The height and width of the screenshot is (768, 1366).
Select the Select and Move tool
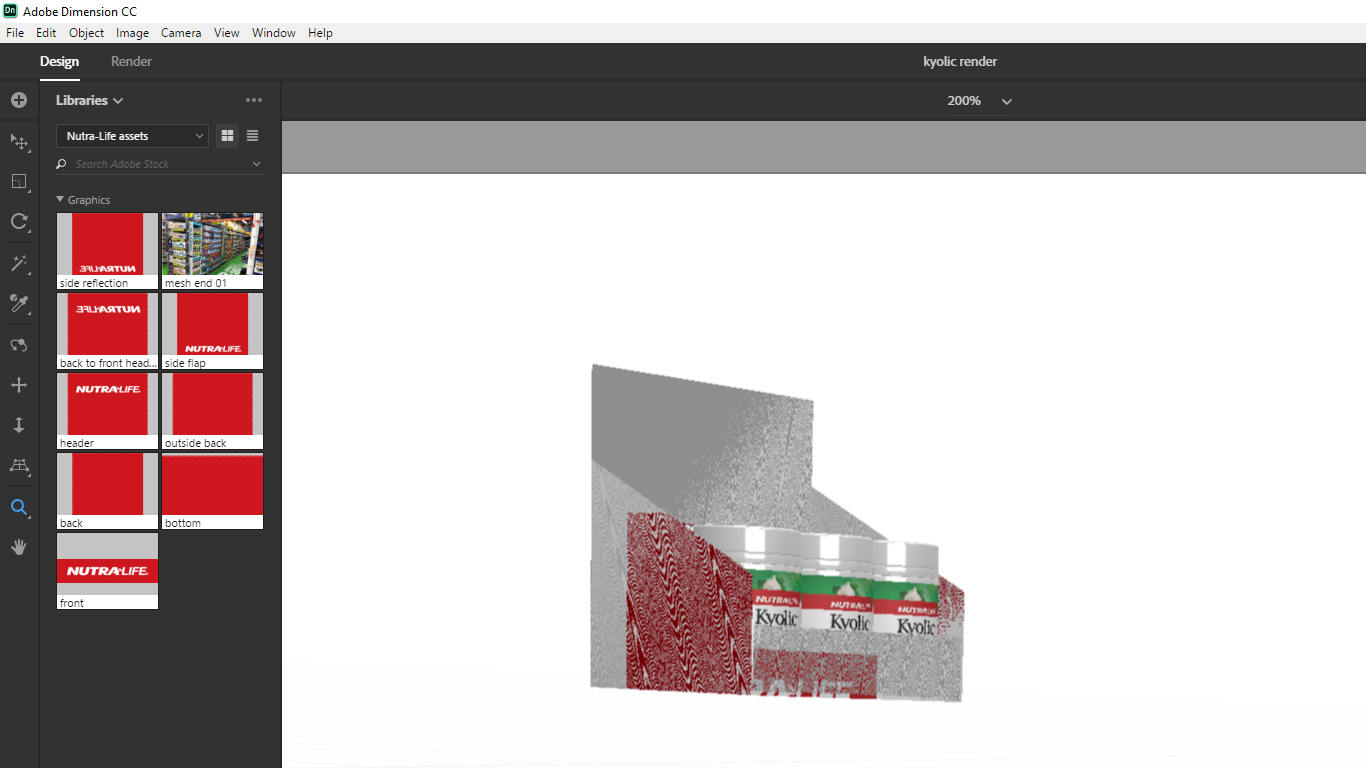[x=19, y=141]
